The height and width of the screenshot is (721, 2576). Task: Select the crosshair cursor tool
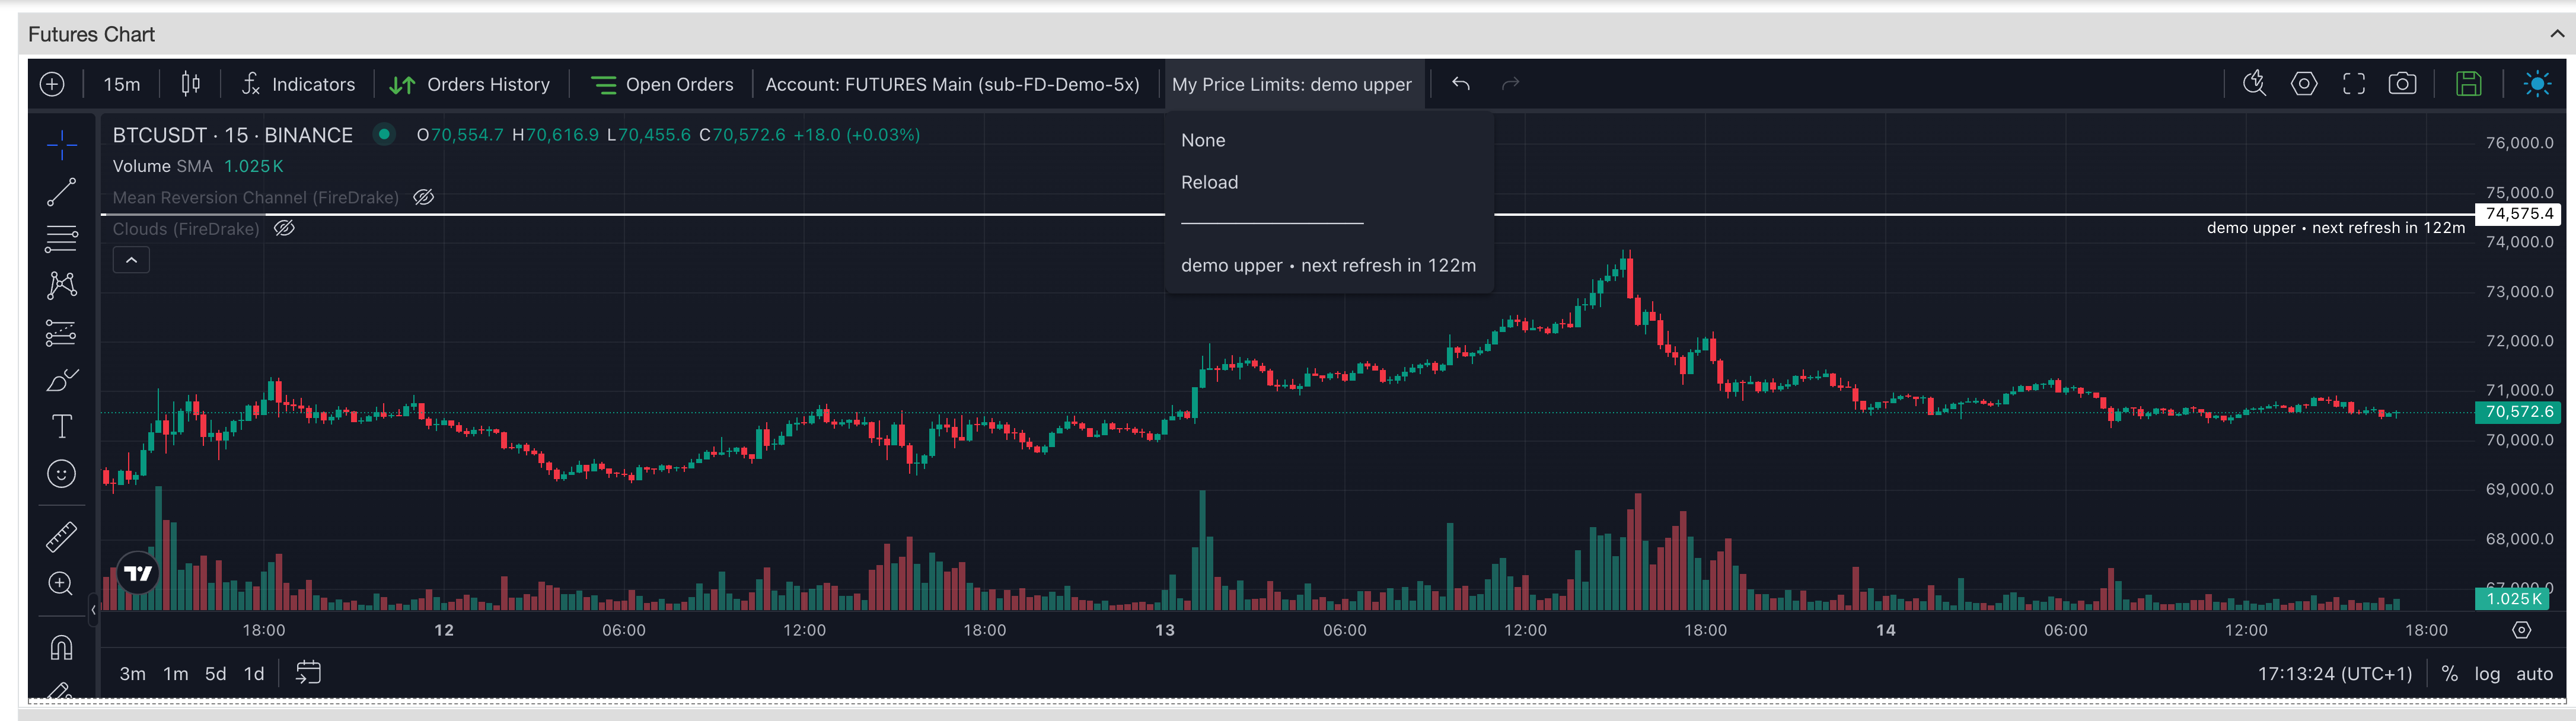(61, 144)
